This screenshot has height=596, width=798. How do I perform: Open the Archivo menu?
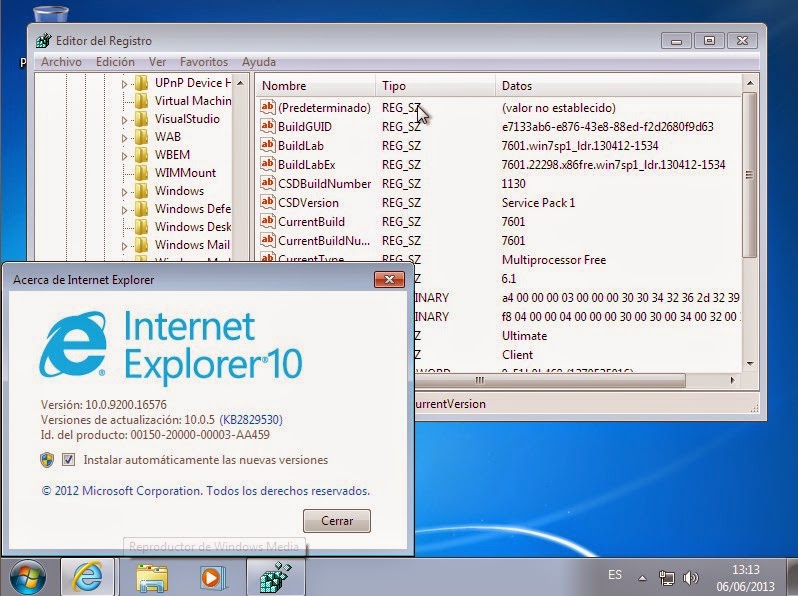click(61, 62)
